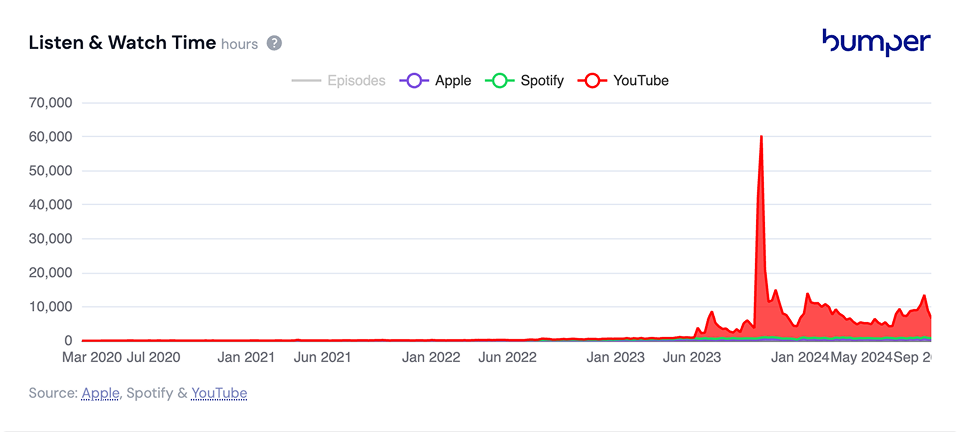Click the Jan 2022 x-axis label
The width and height of the screenshot is (960, 433).
point(431,357)
